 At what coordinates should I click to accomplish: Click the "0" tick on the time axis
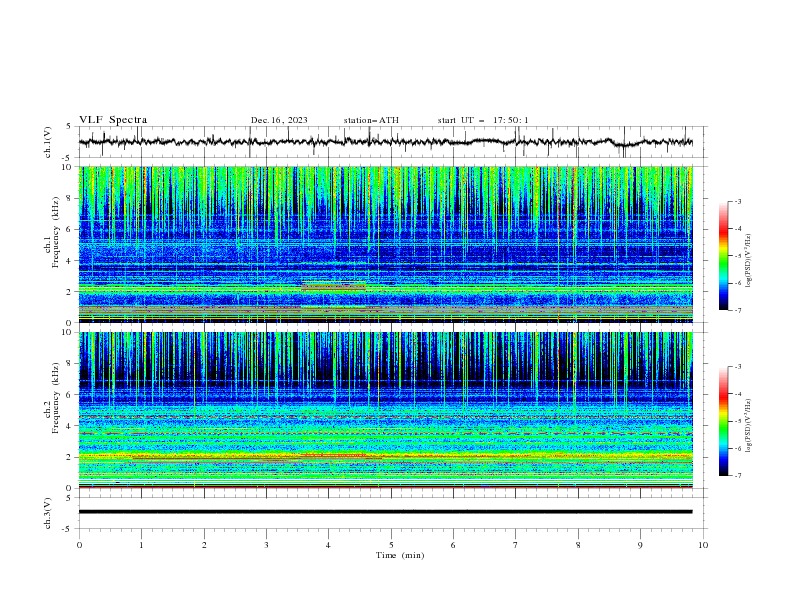79,545
